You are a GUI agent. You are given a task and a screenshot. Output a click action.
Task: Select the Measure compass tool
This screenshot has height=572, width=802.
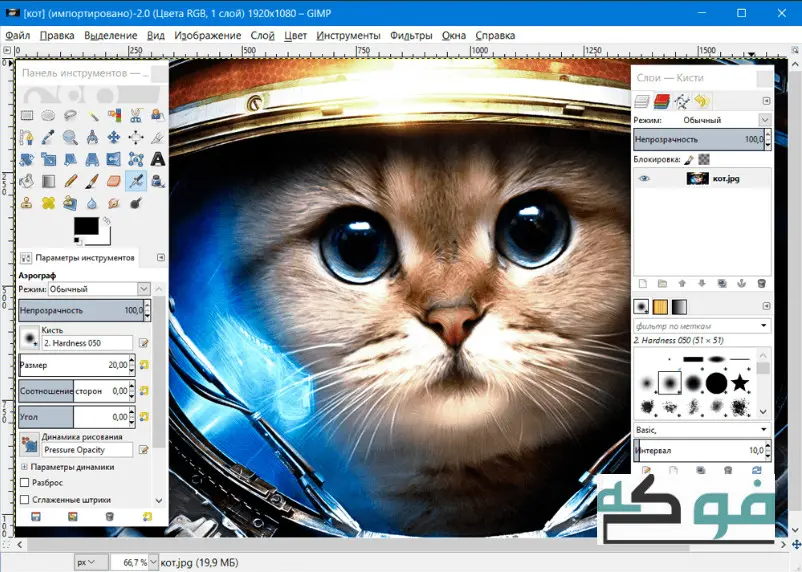tap(93, 137)
